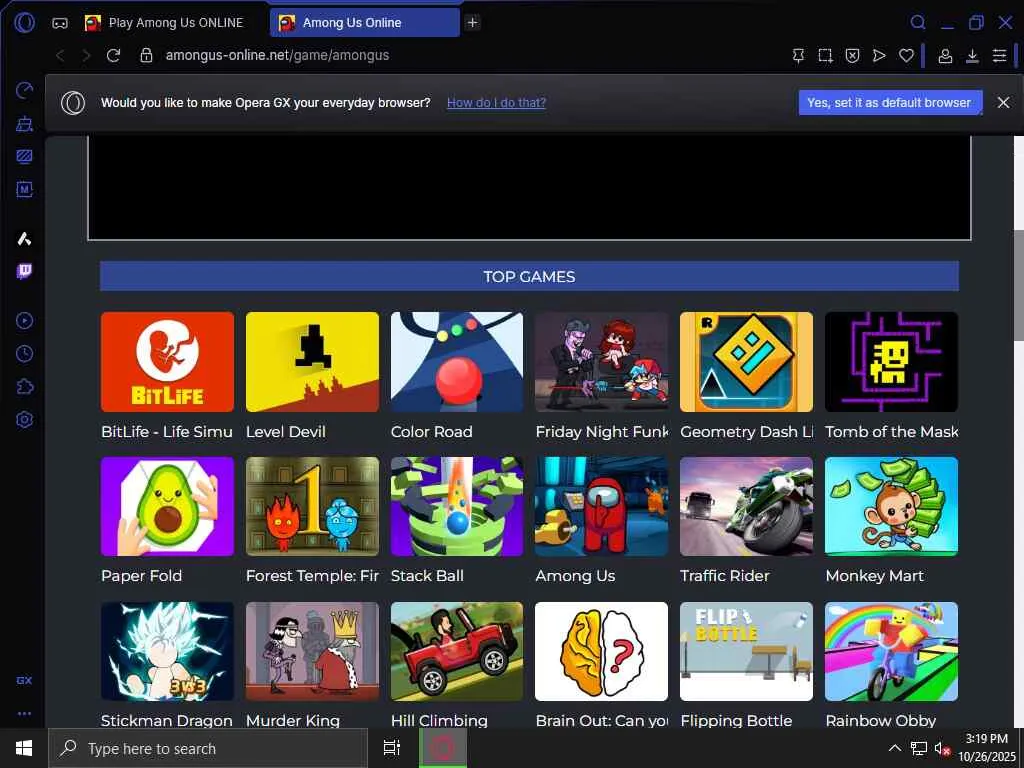Open the Monkey Mart game thumbnail
This screenshot has width=1024, height=768.
tap(891, 507)
